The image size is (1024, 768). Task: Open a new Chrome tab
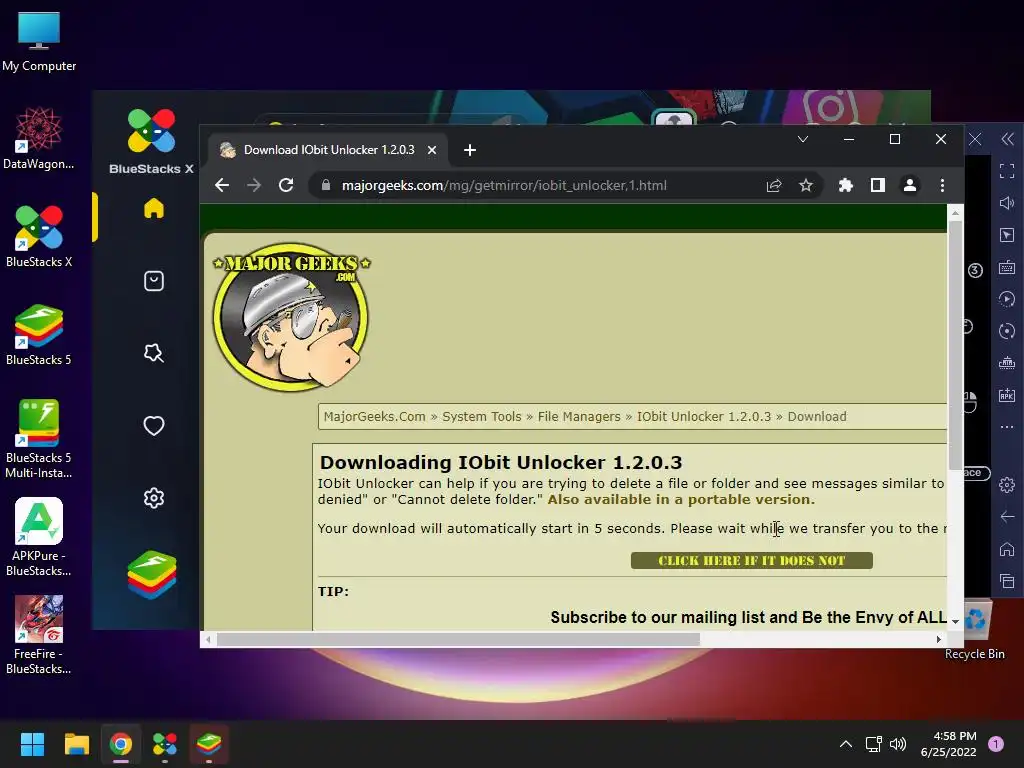tap(470, 150)
